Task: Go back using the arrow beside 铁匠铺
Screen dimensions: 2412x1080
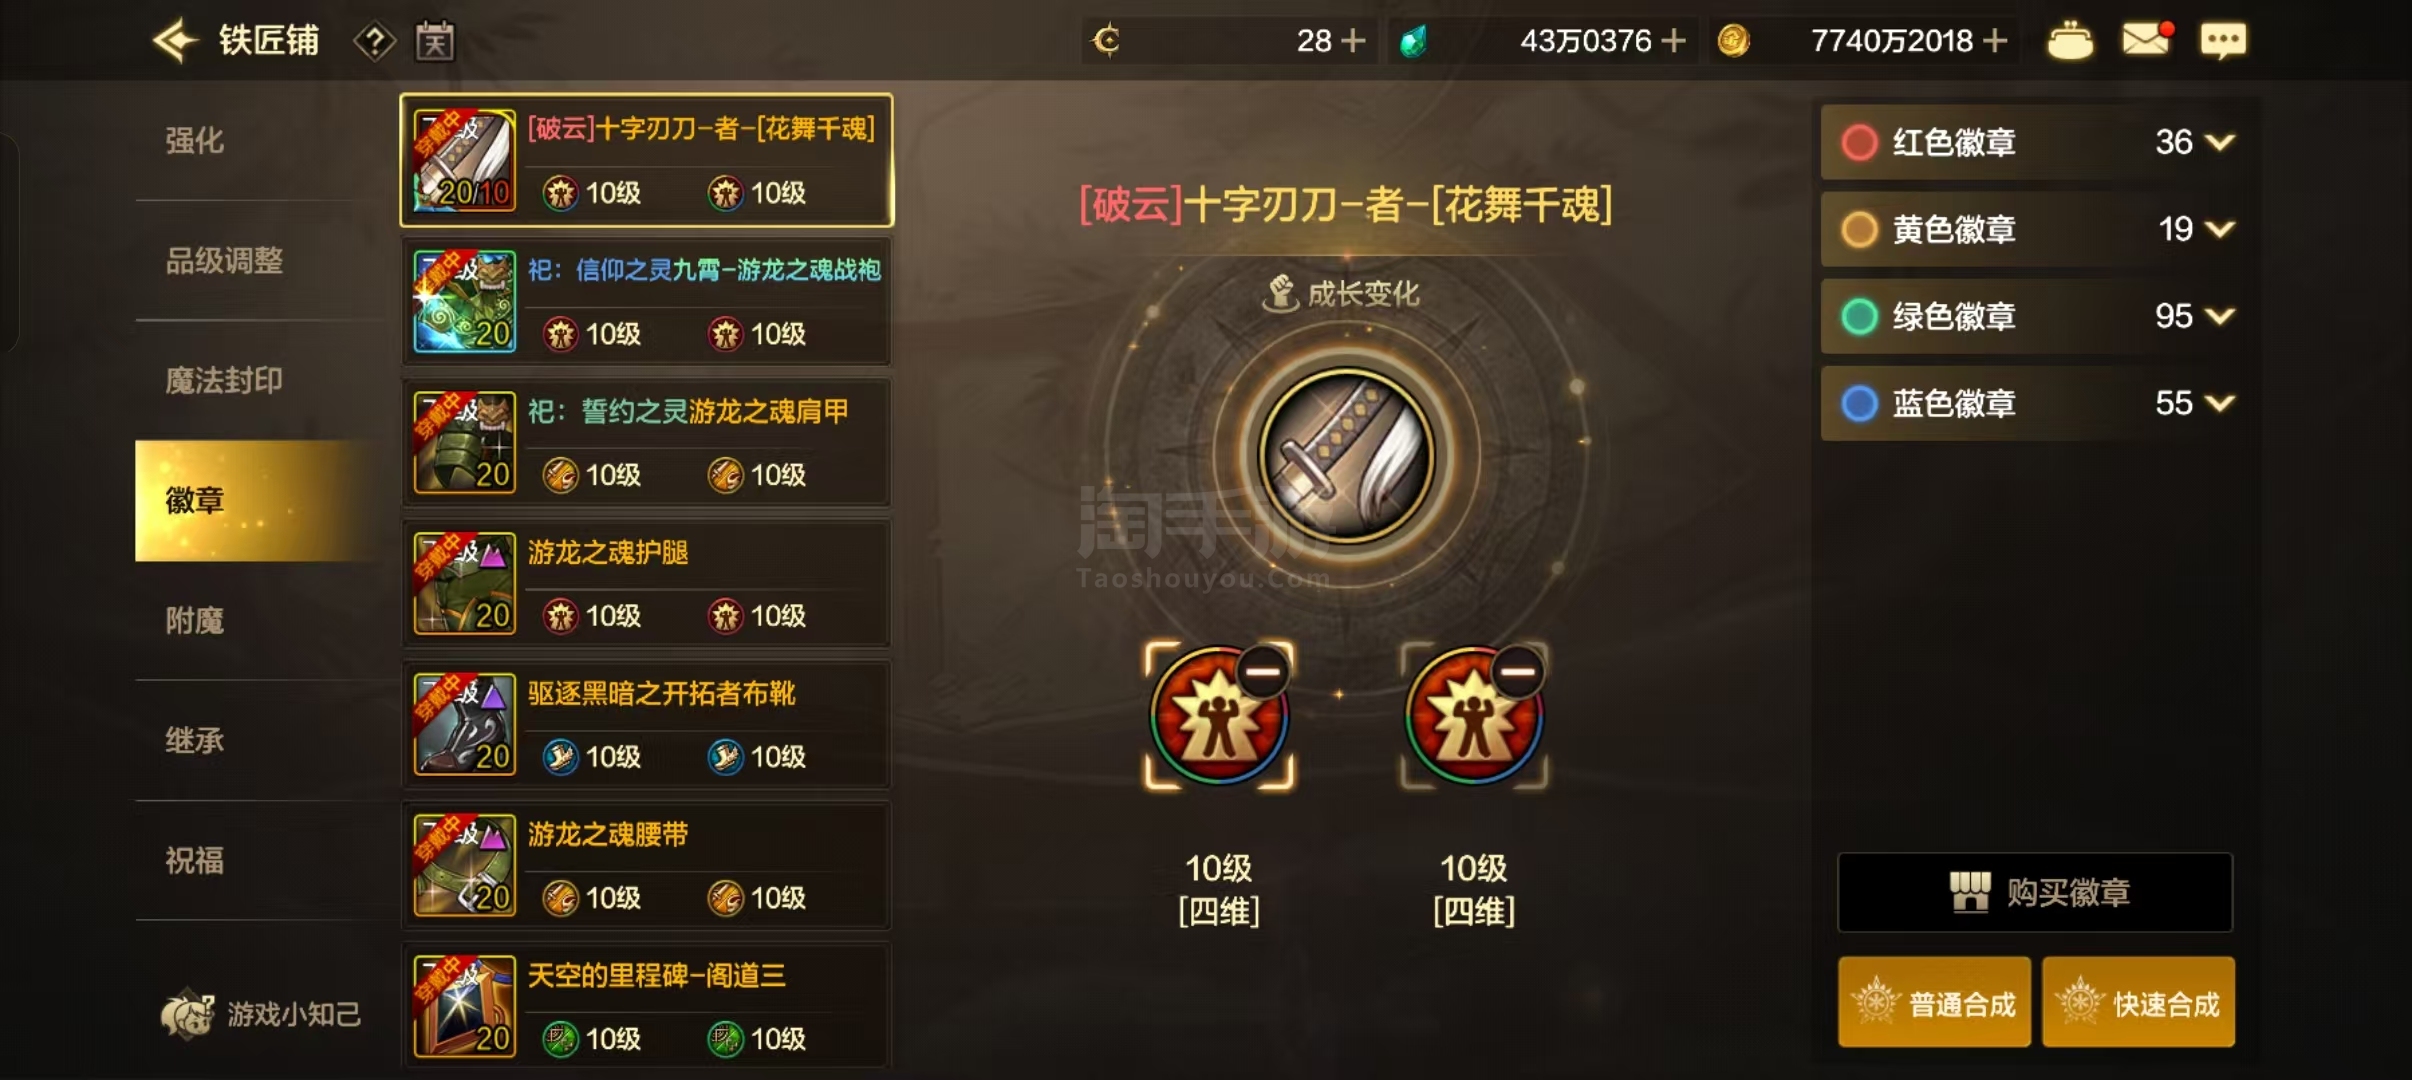Action: click(174, 41)
